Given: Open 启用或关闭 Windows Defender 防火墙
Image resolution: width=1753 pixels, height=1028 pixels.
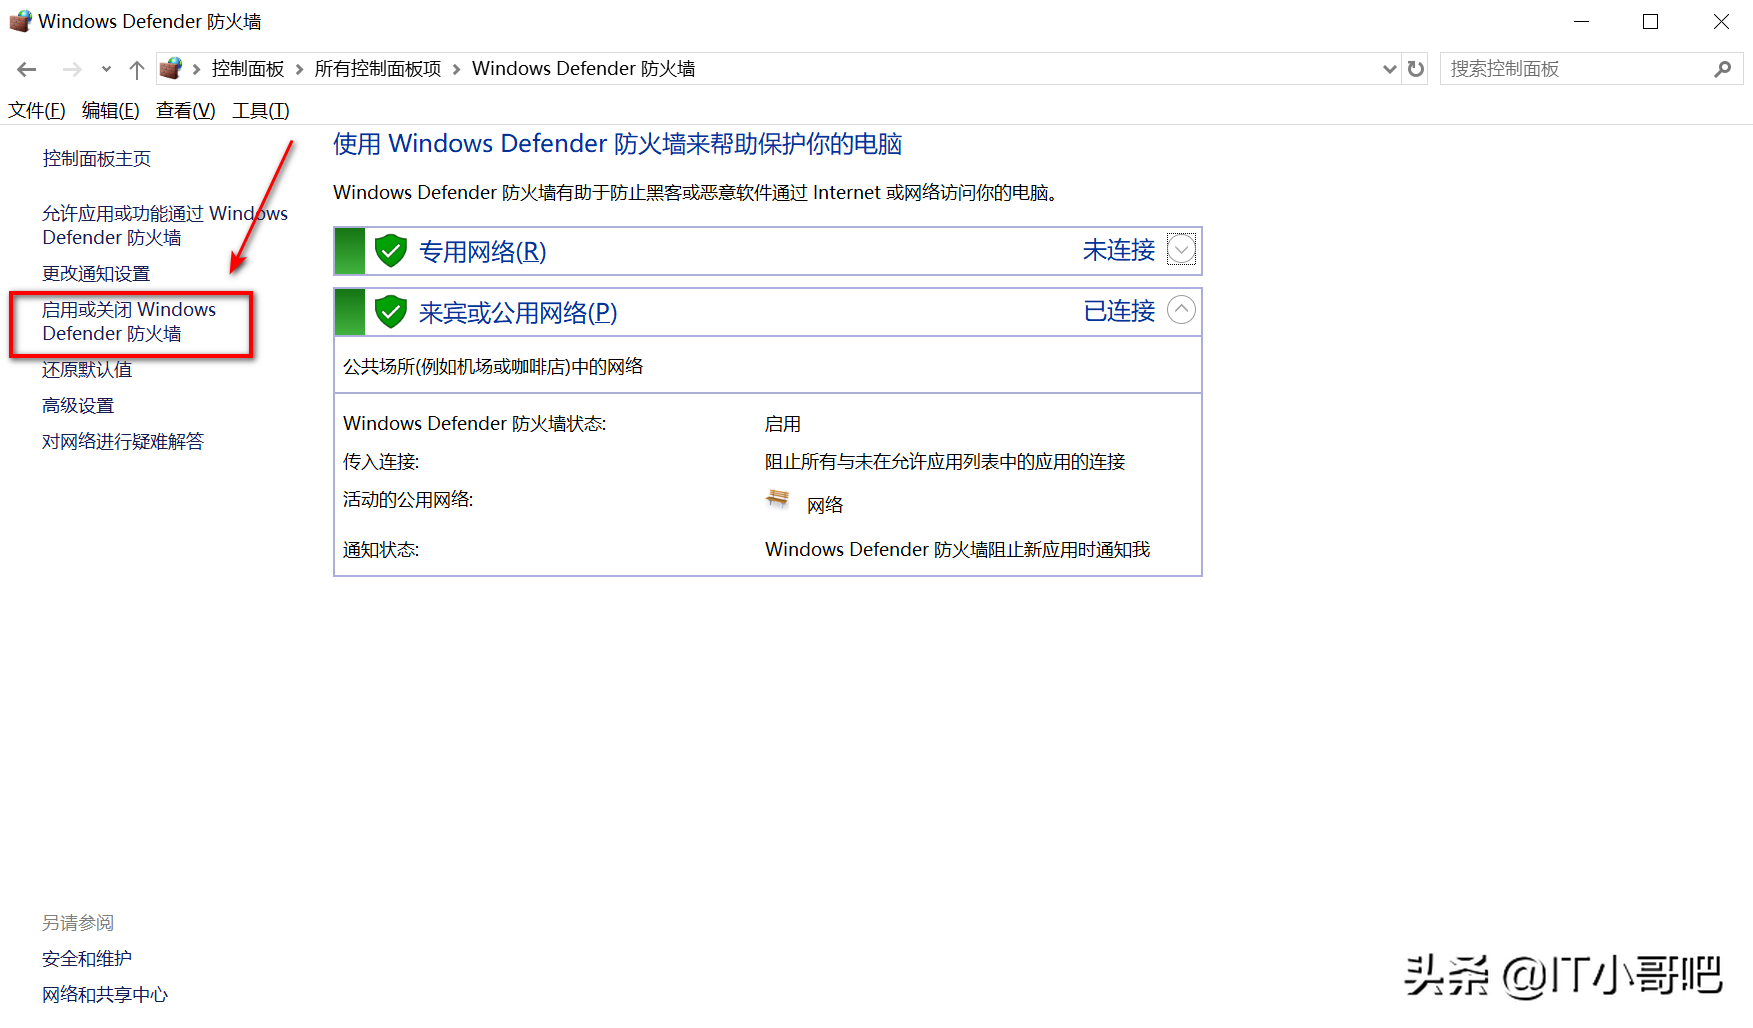Looking at the screenshot, I should click(129, 321).
